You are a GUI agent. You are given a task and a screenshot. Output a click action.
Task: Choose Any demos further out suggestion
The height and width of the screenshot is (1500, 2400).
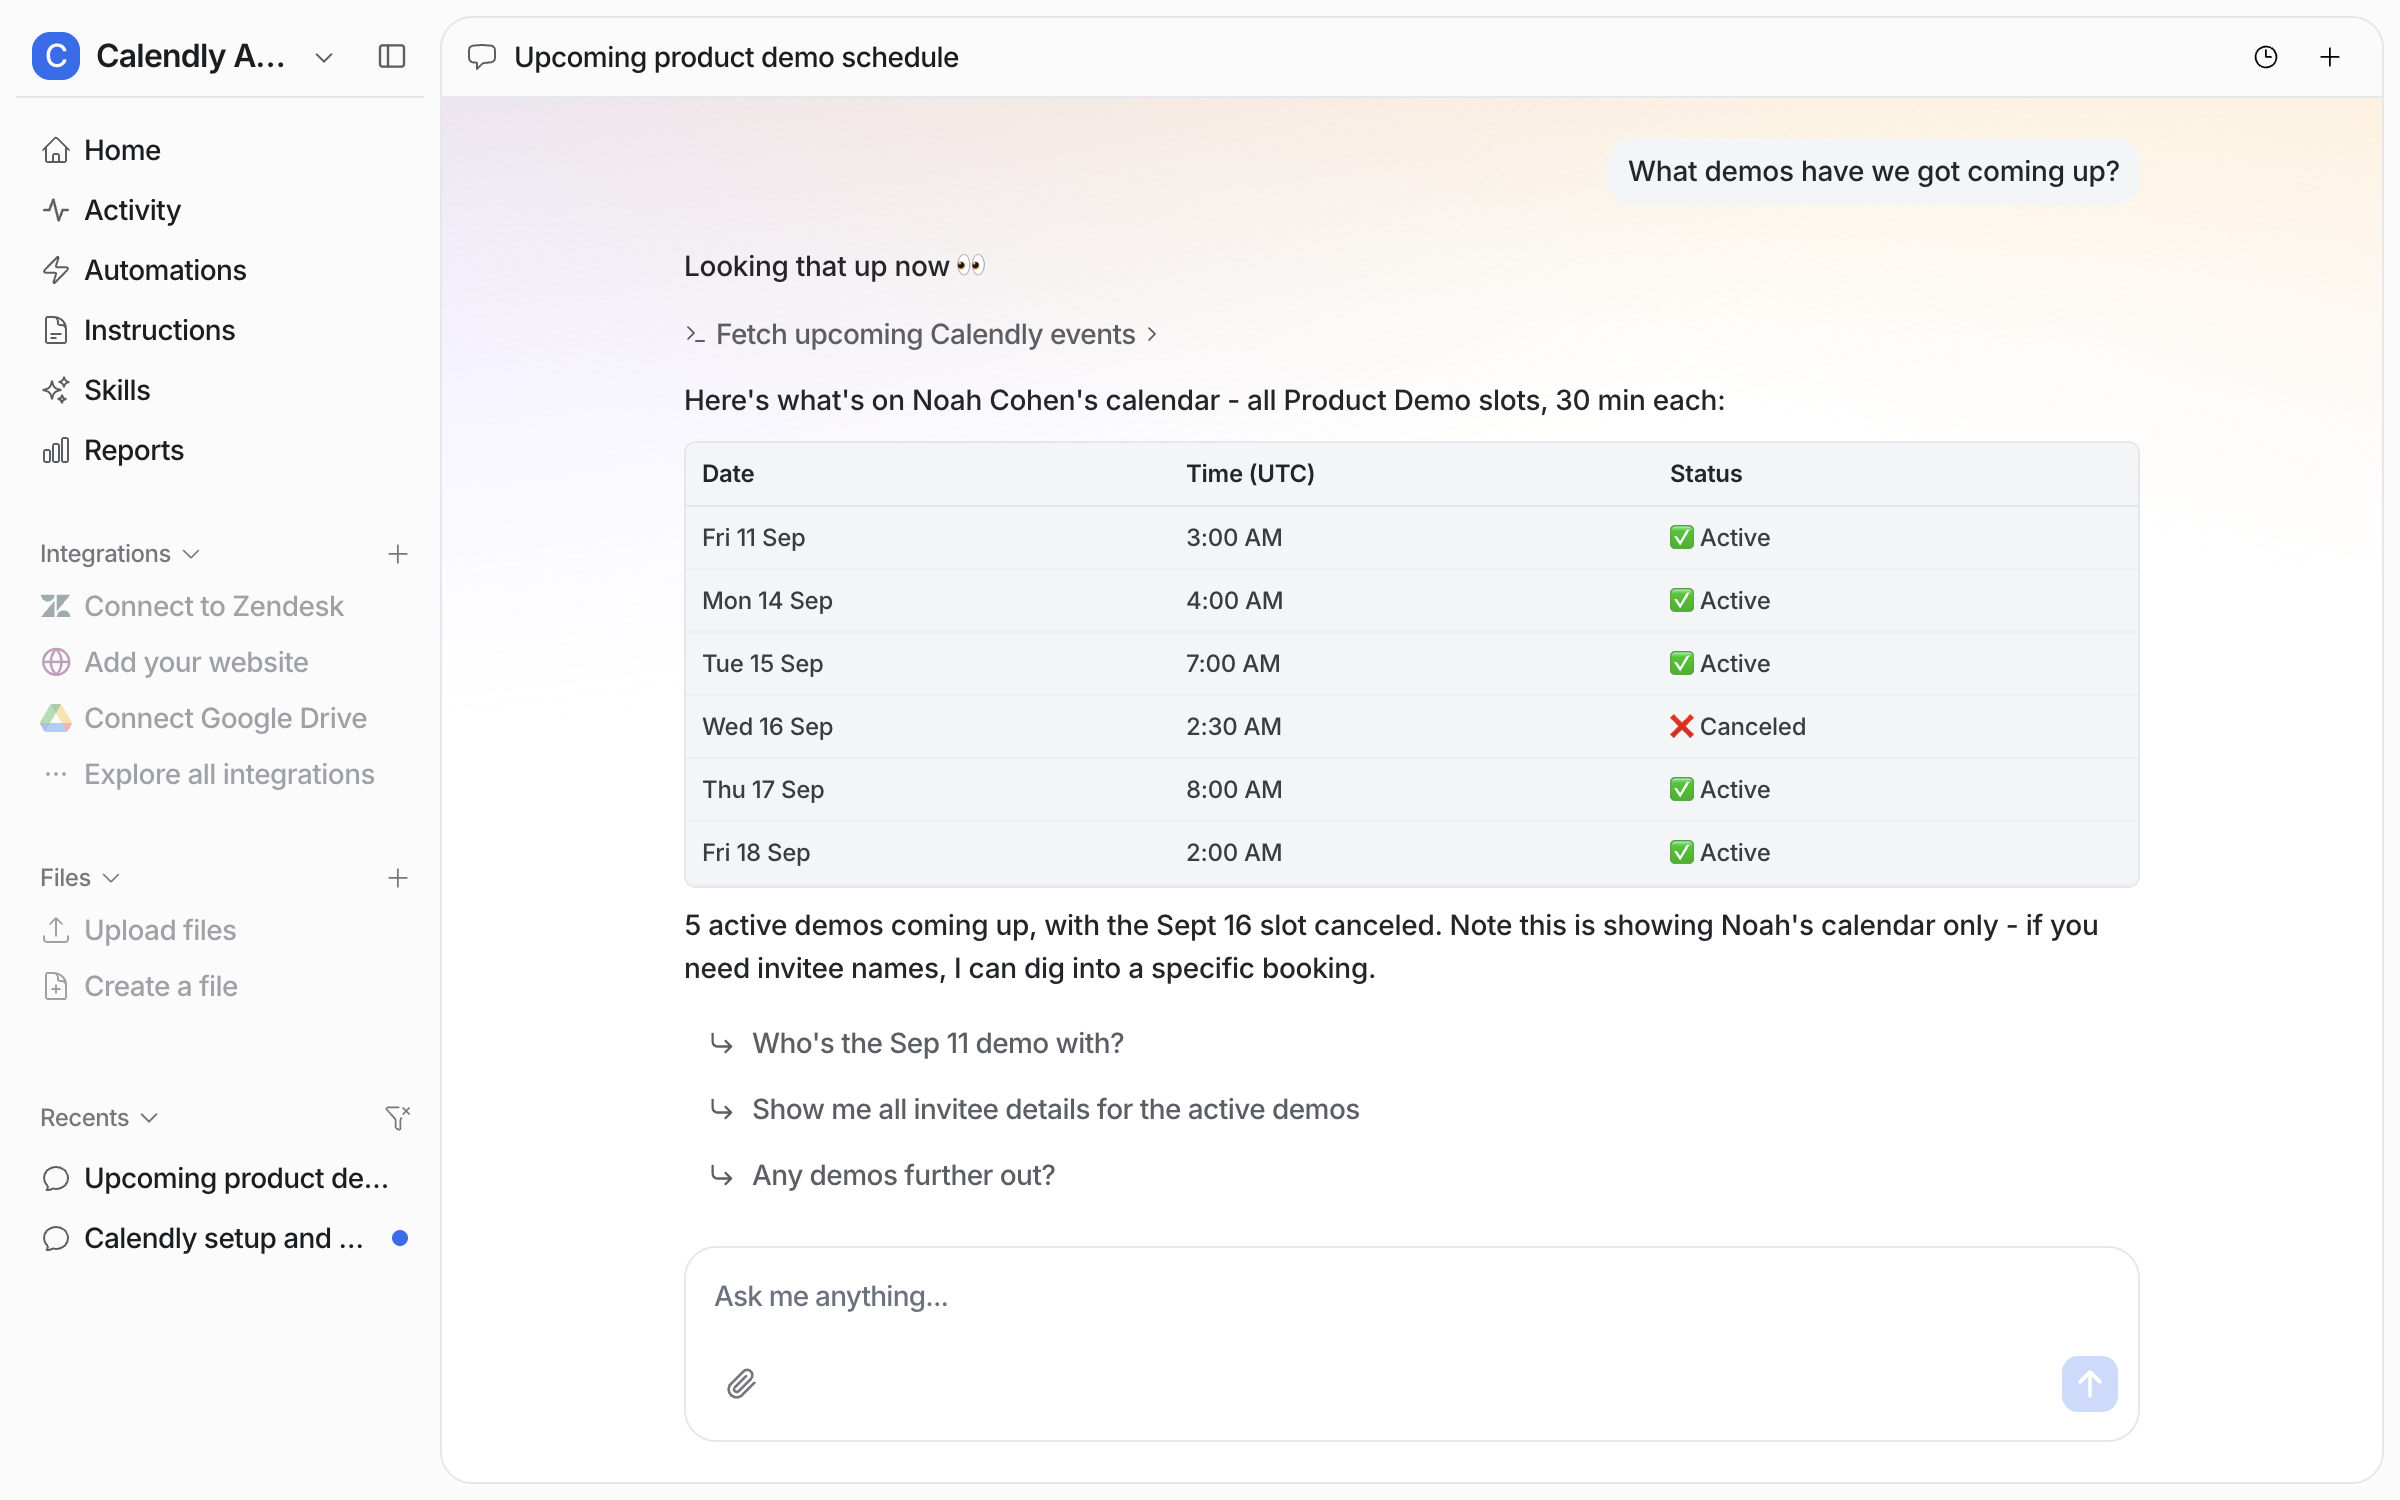(903, 1175)
